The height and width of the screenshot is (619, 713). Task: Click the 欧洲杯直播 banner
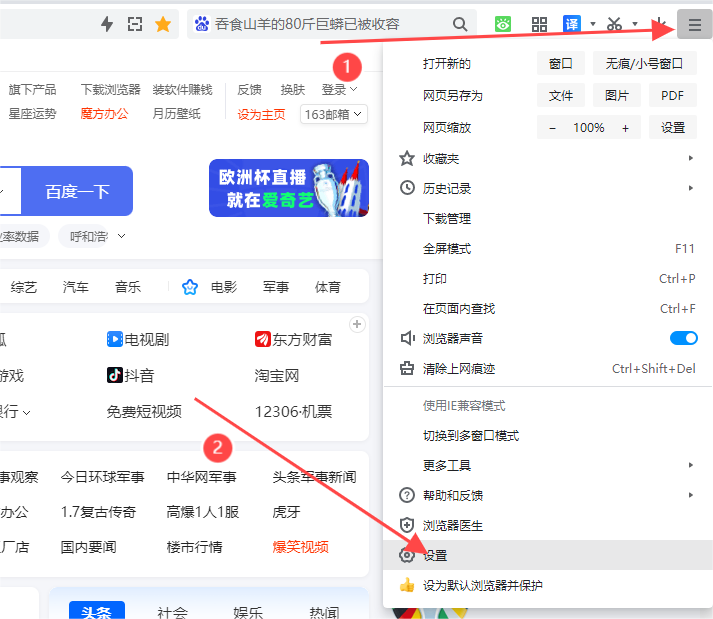click(x=289, y=188)
